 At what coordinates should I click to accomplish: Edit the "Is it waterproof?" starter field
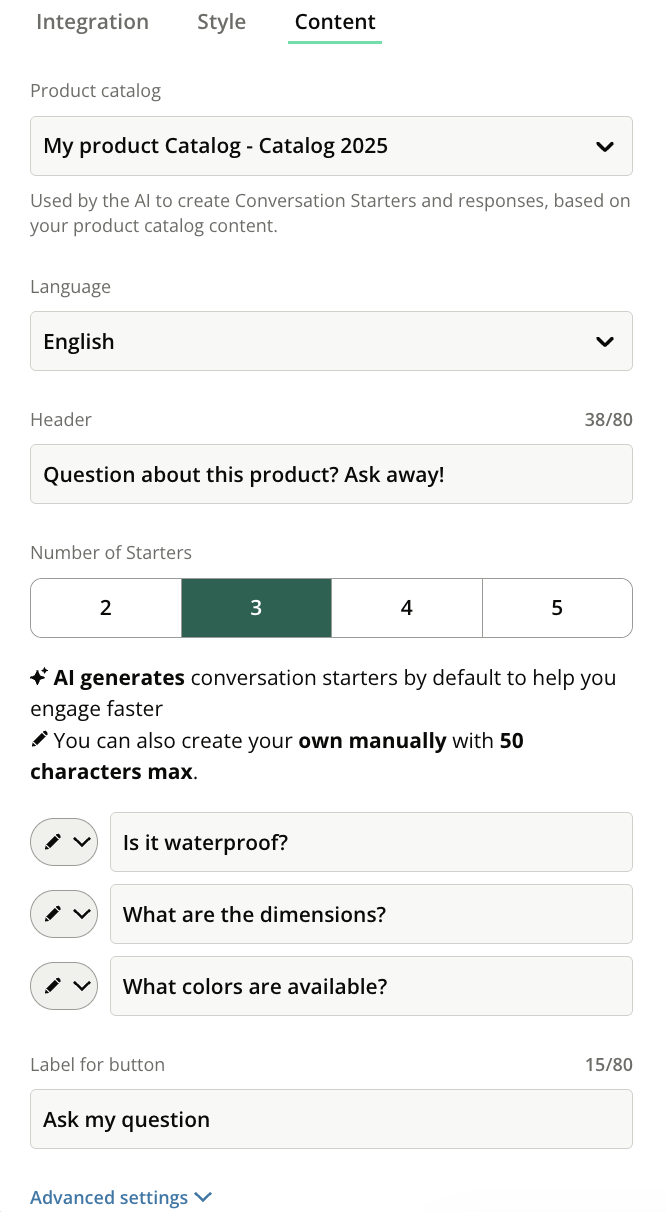click(x=371, y=842)
